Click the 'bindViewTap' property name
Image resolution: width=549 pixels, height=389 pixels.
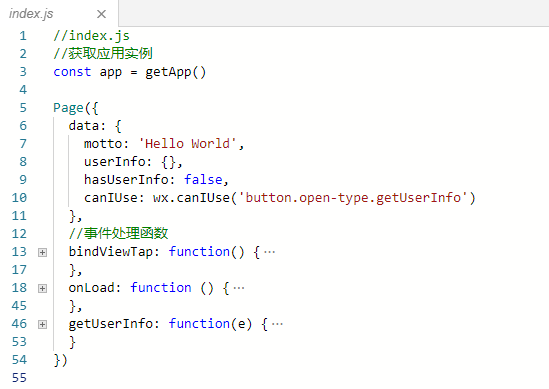(111, 252)
